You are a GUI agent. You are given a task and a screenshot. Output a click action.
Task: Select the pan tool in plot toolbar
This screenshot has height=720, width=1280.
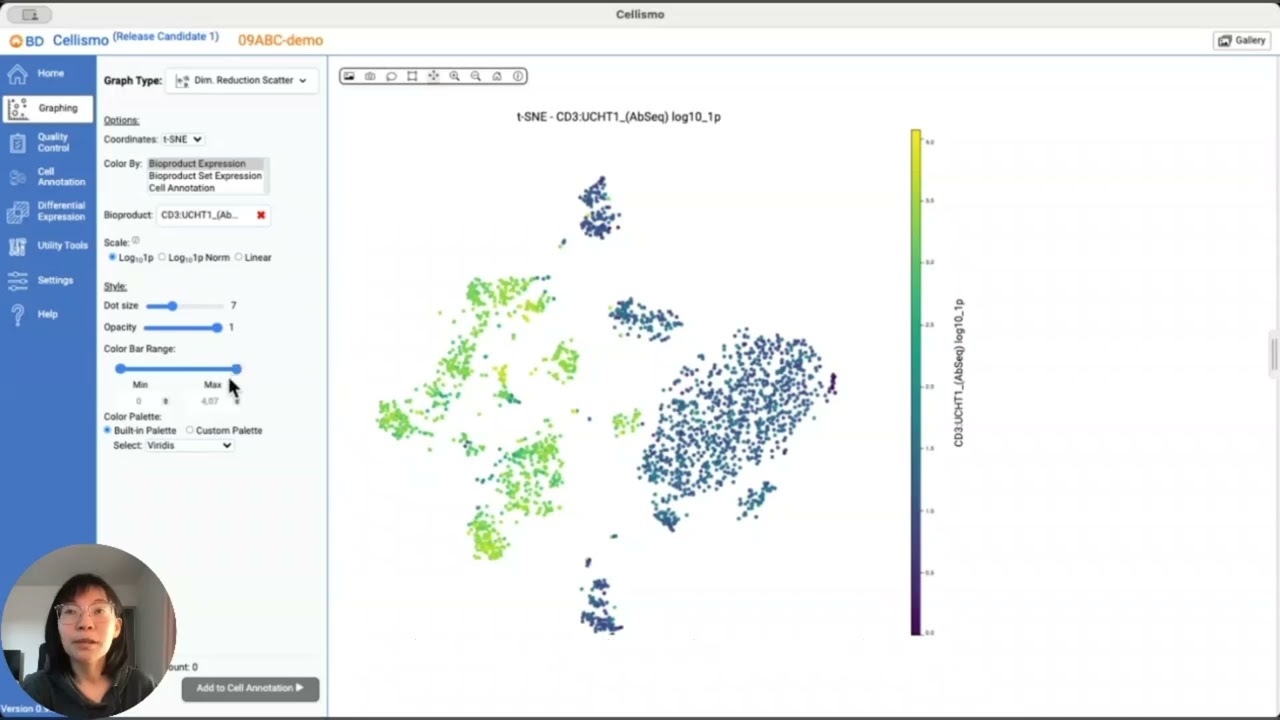[x=433, y=76]
